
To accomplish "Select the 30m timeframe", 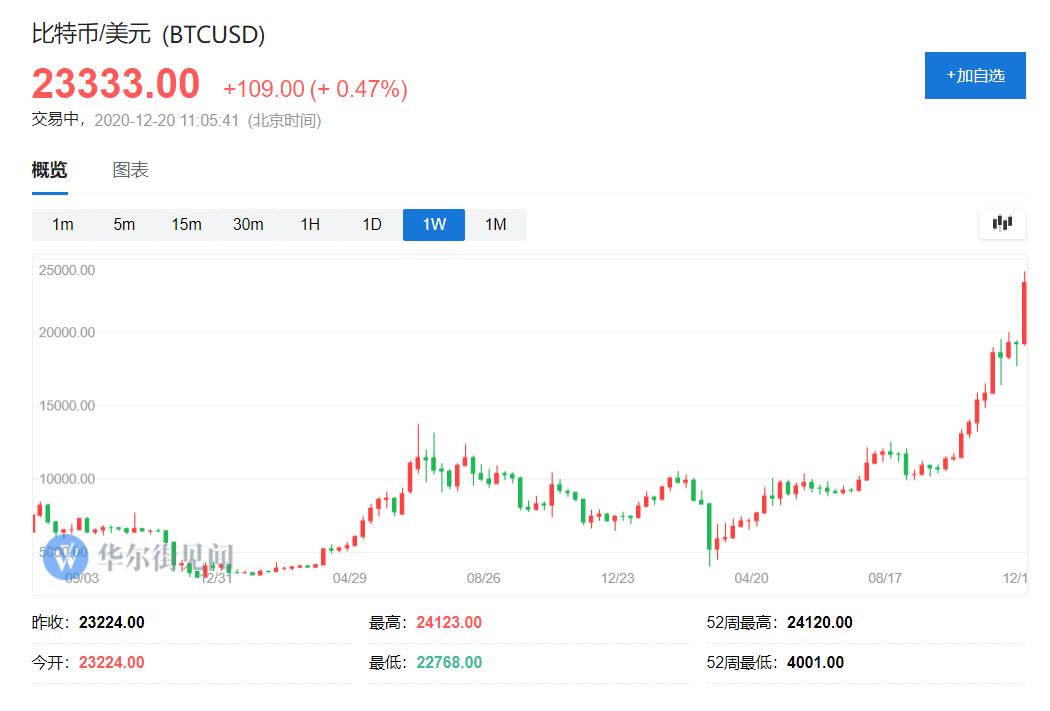I will click(248, 224).
